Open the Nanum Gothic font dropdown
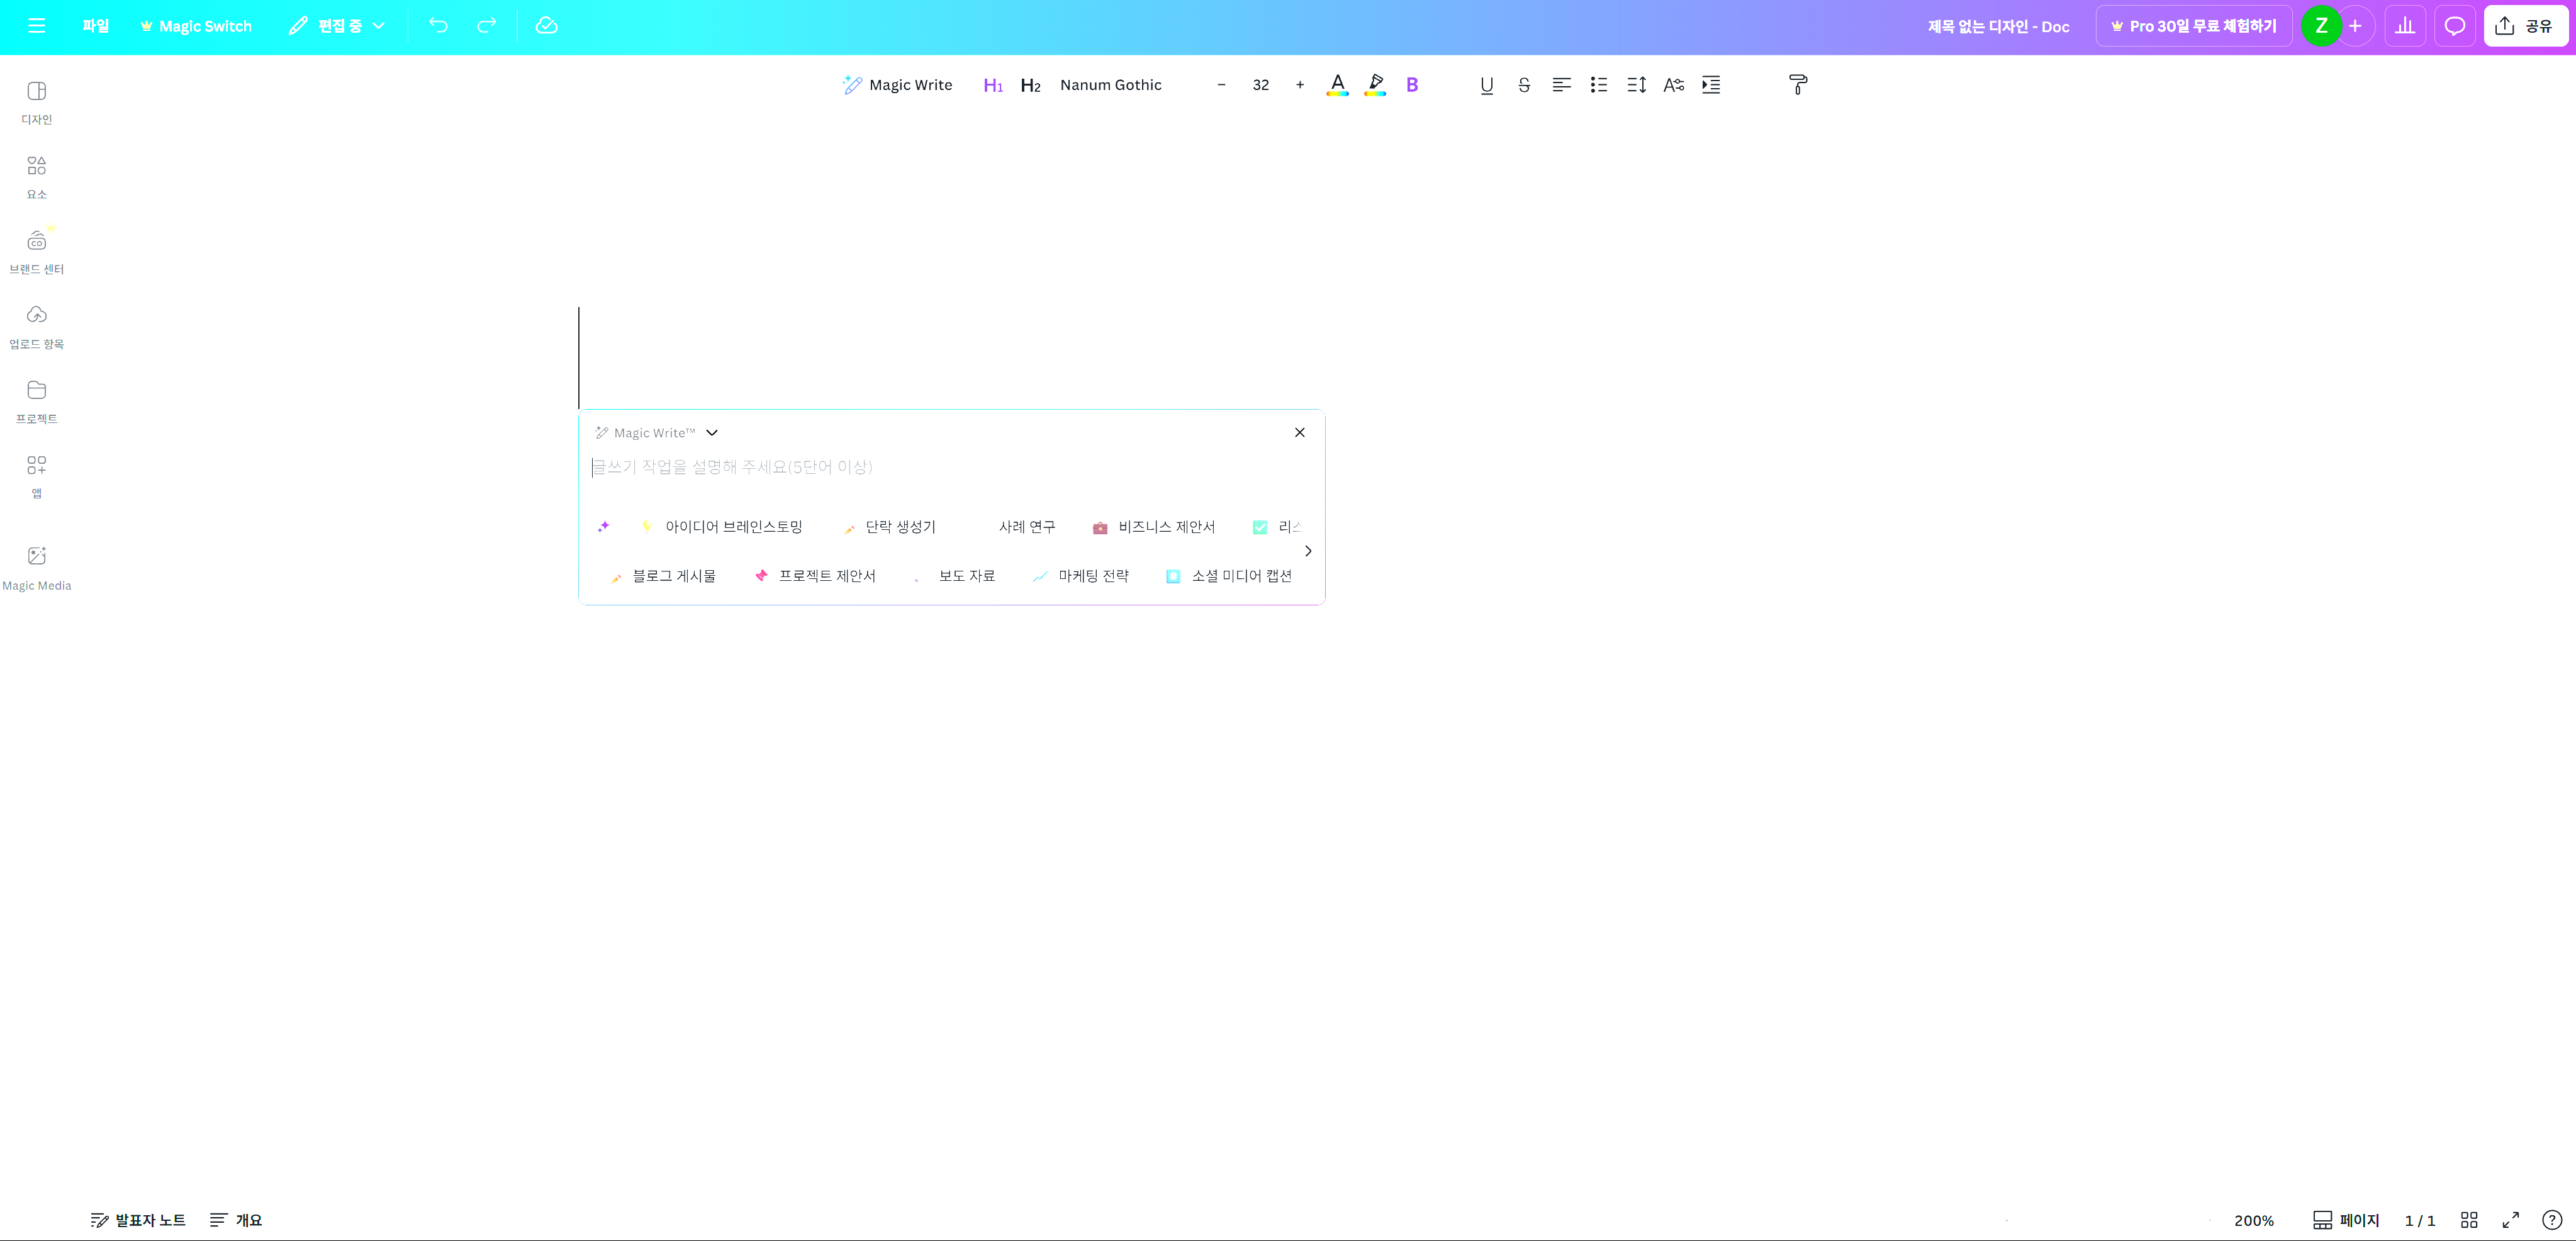The height and width of the screenshot is (1241, 2576). 1110,85
